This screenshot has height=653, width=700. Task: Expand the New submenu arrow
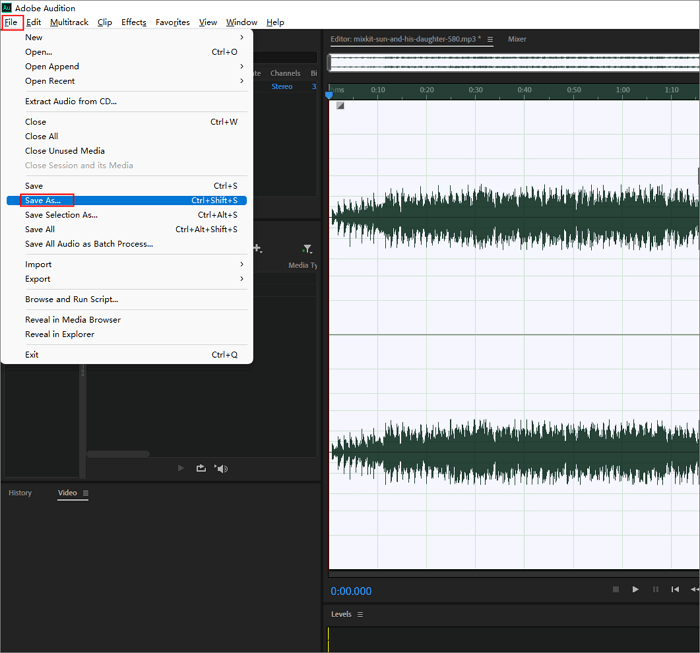[242, 37]
